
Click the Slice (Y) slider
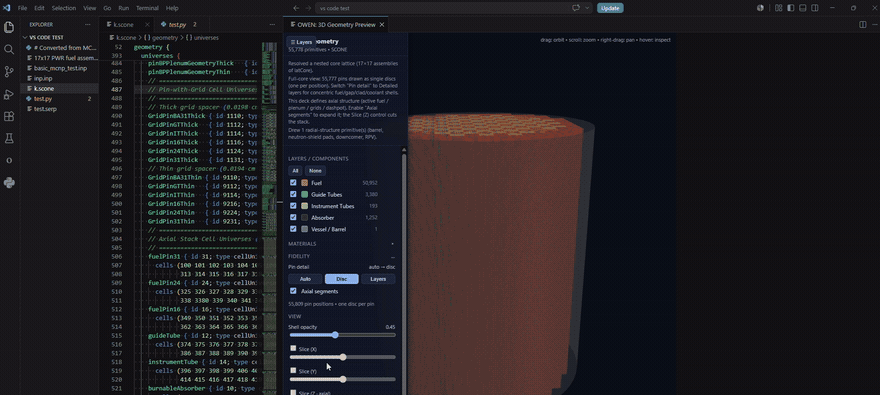click(342, 379)
